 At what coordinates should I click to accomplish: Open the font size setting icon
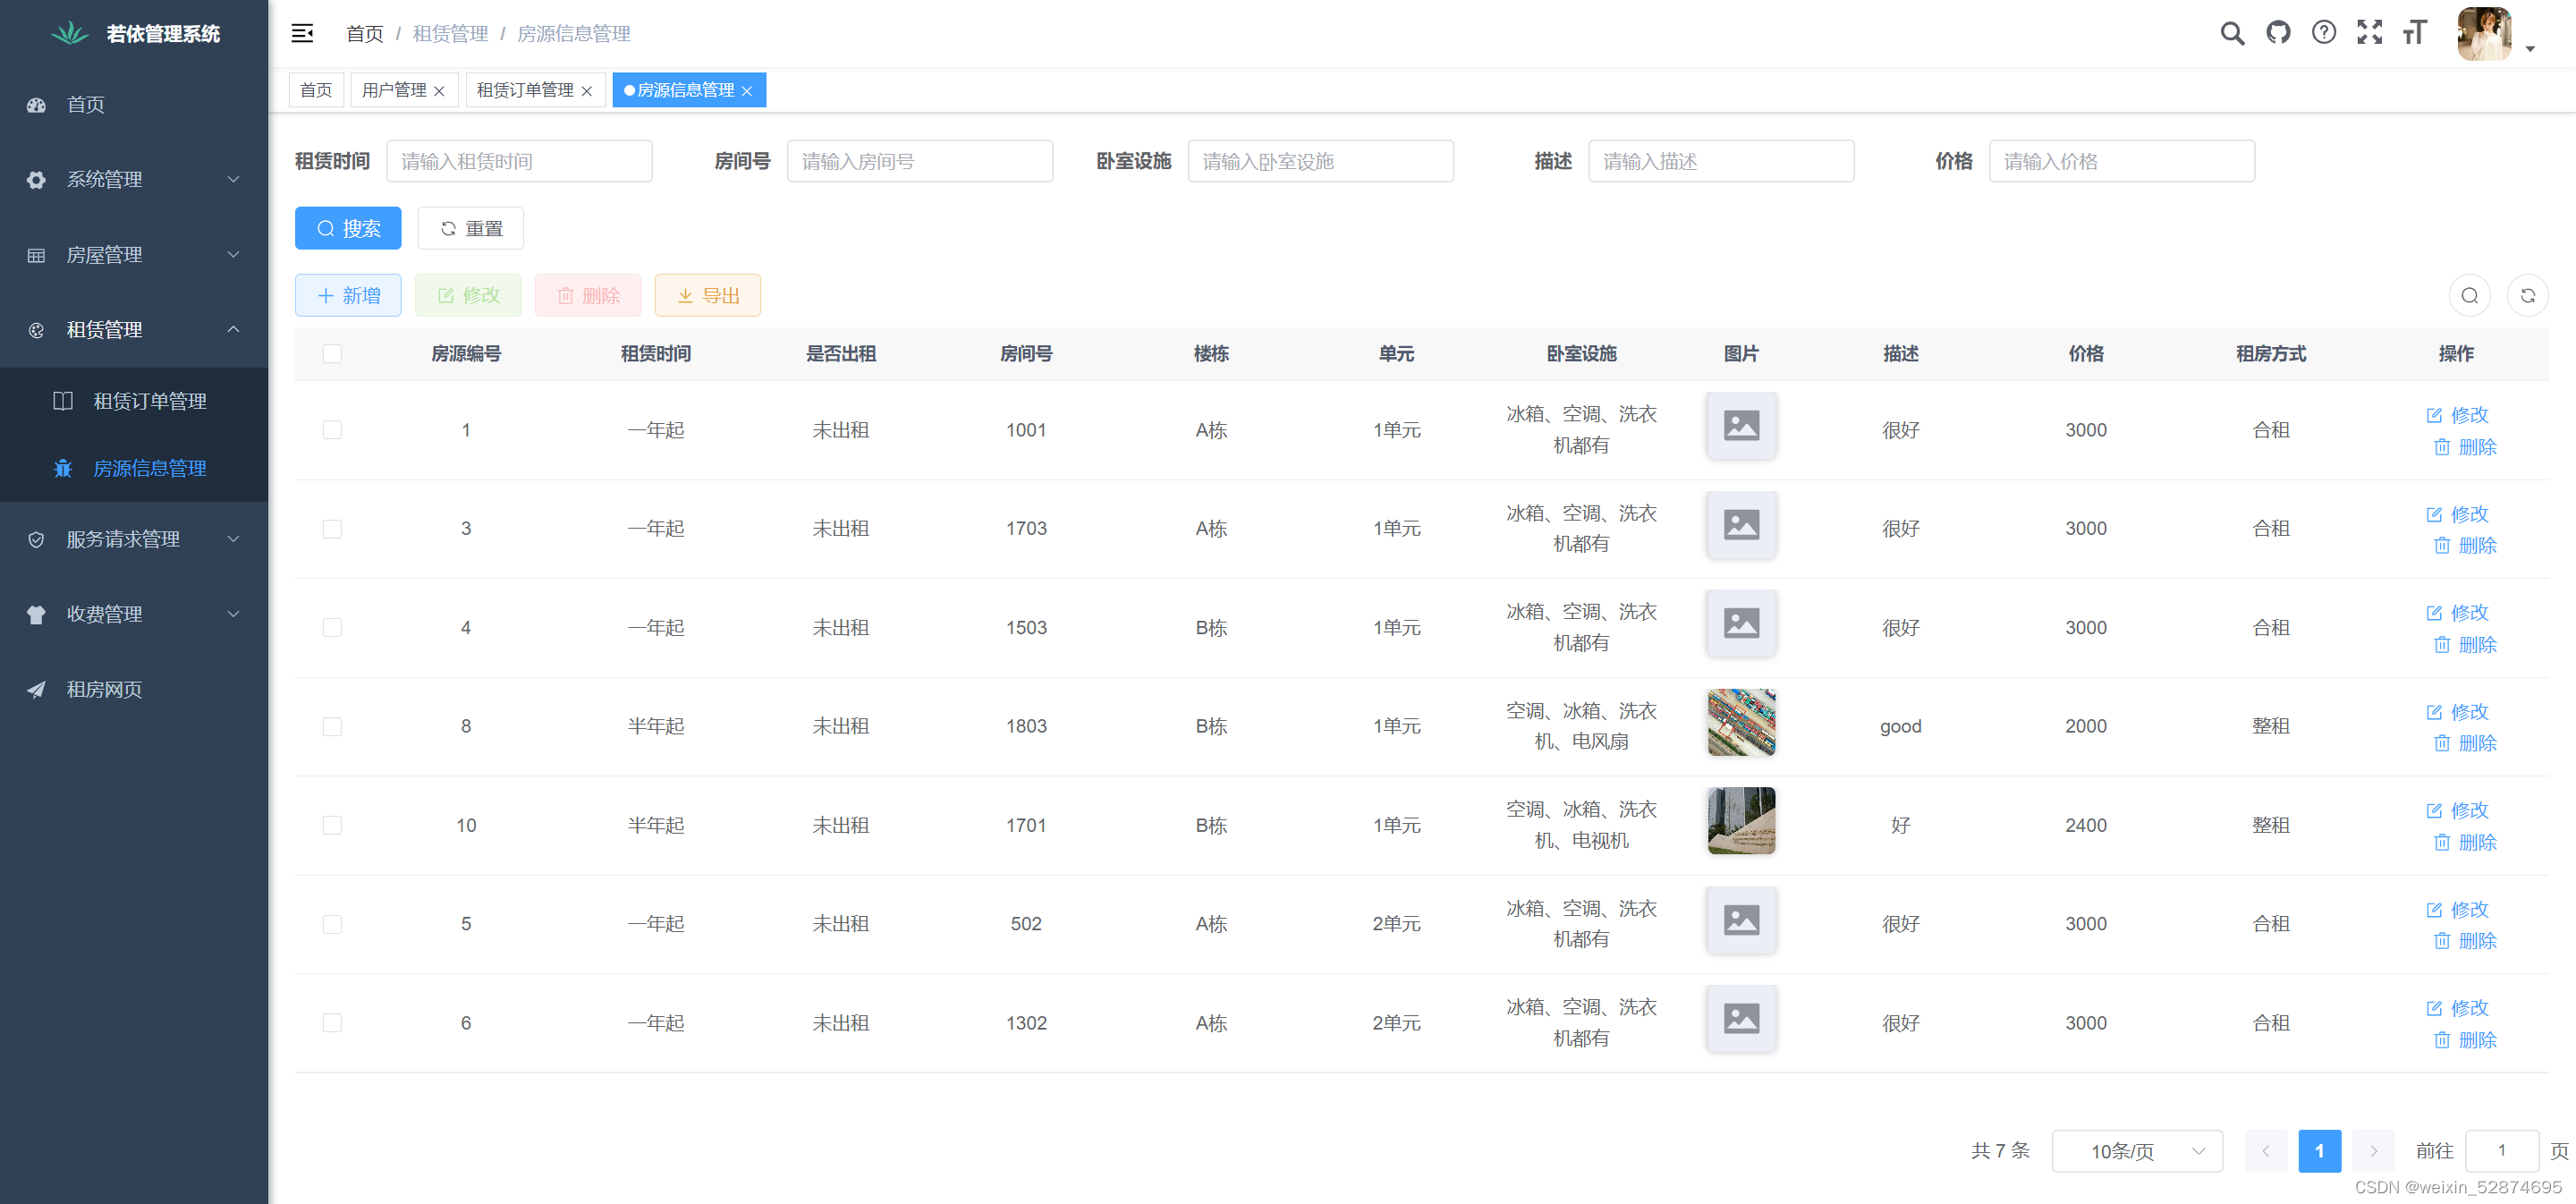2414,34
